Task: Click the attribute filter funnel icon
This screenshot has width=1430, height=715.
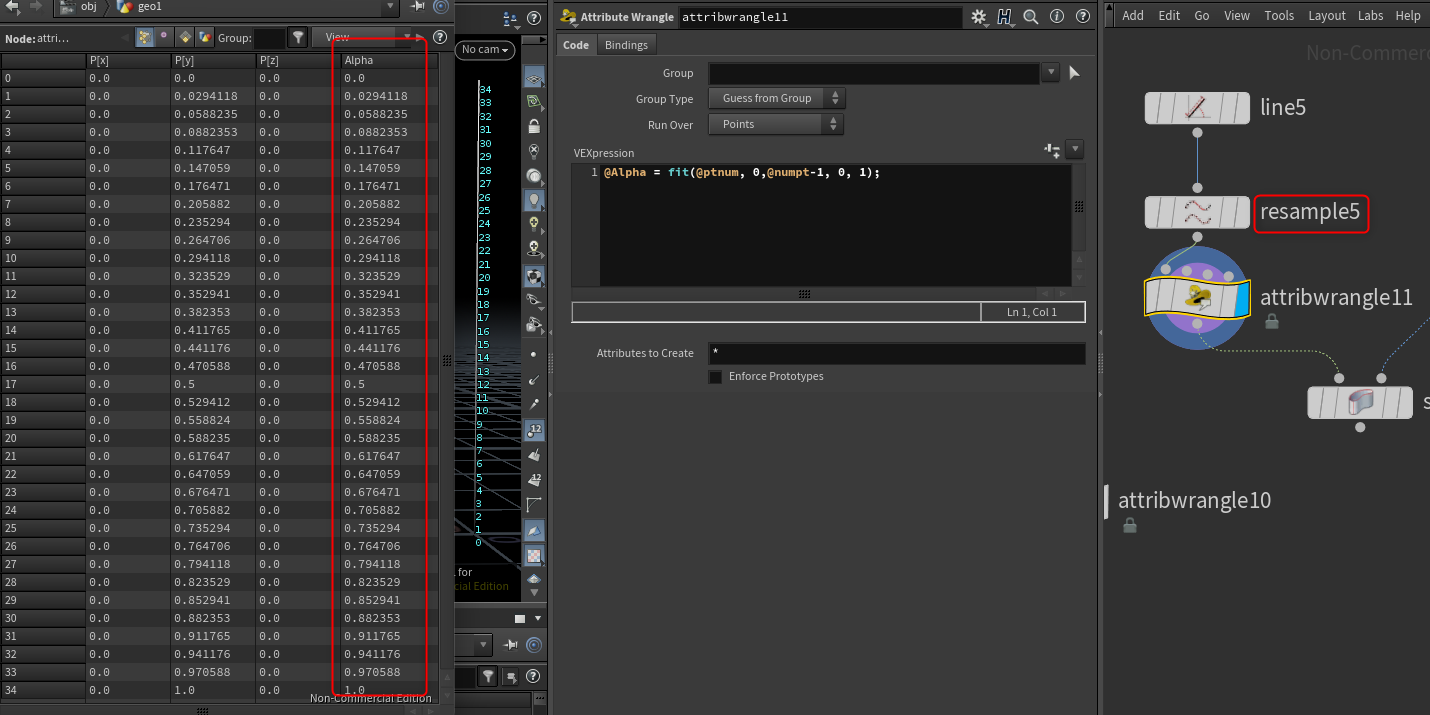Action: click(x=298, y=38)
